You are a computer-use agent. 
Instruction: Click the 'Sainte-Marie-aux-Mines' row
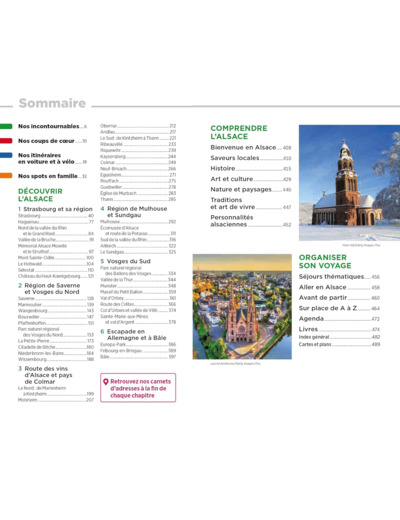138,319
